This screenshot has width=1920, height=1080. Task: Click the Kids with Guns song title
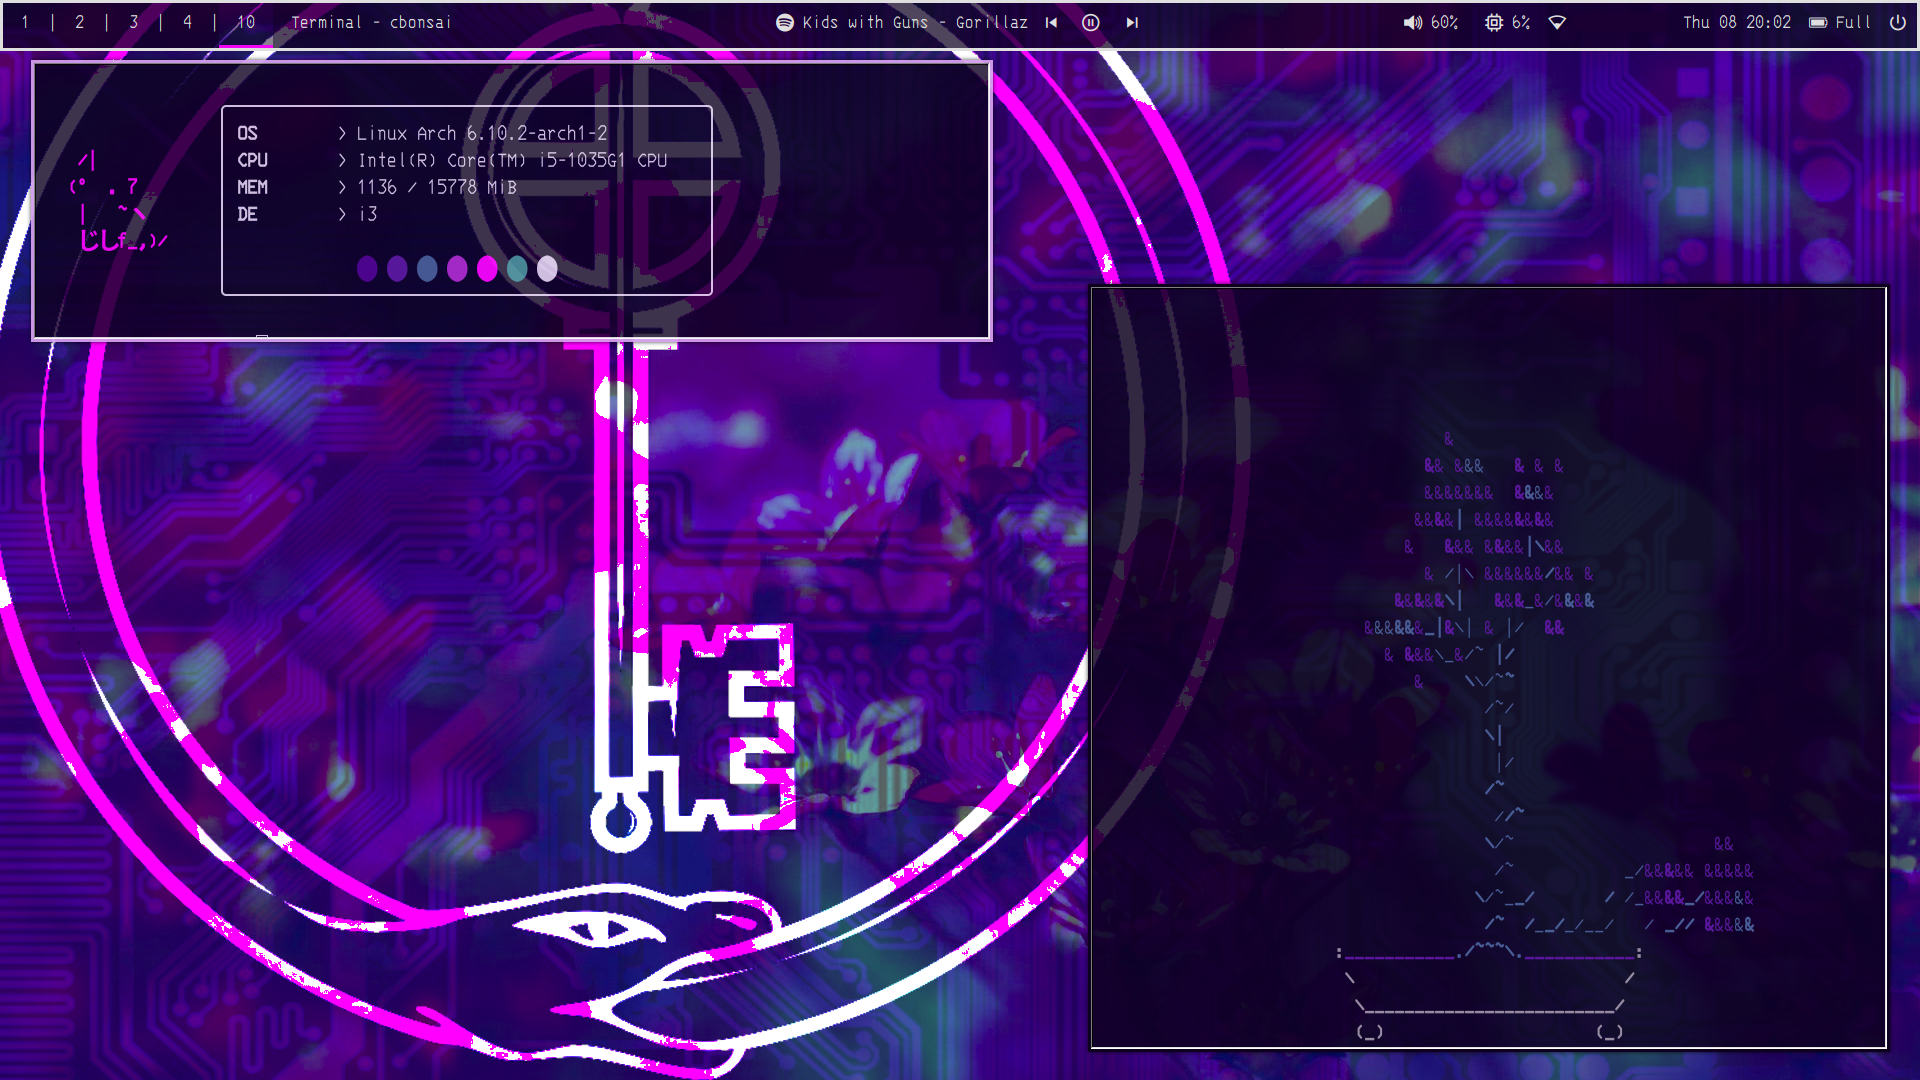click(x=915, y=22)
